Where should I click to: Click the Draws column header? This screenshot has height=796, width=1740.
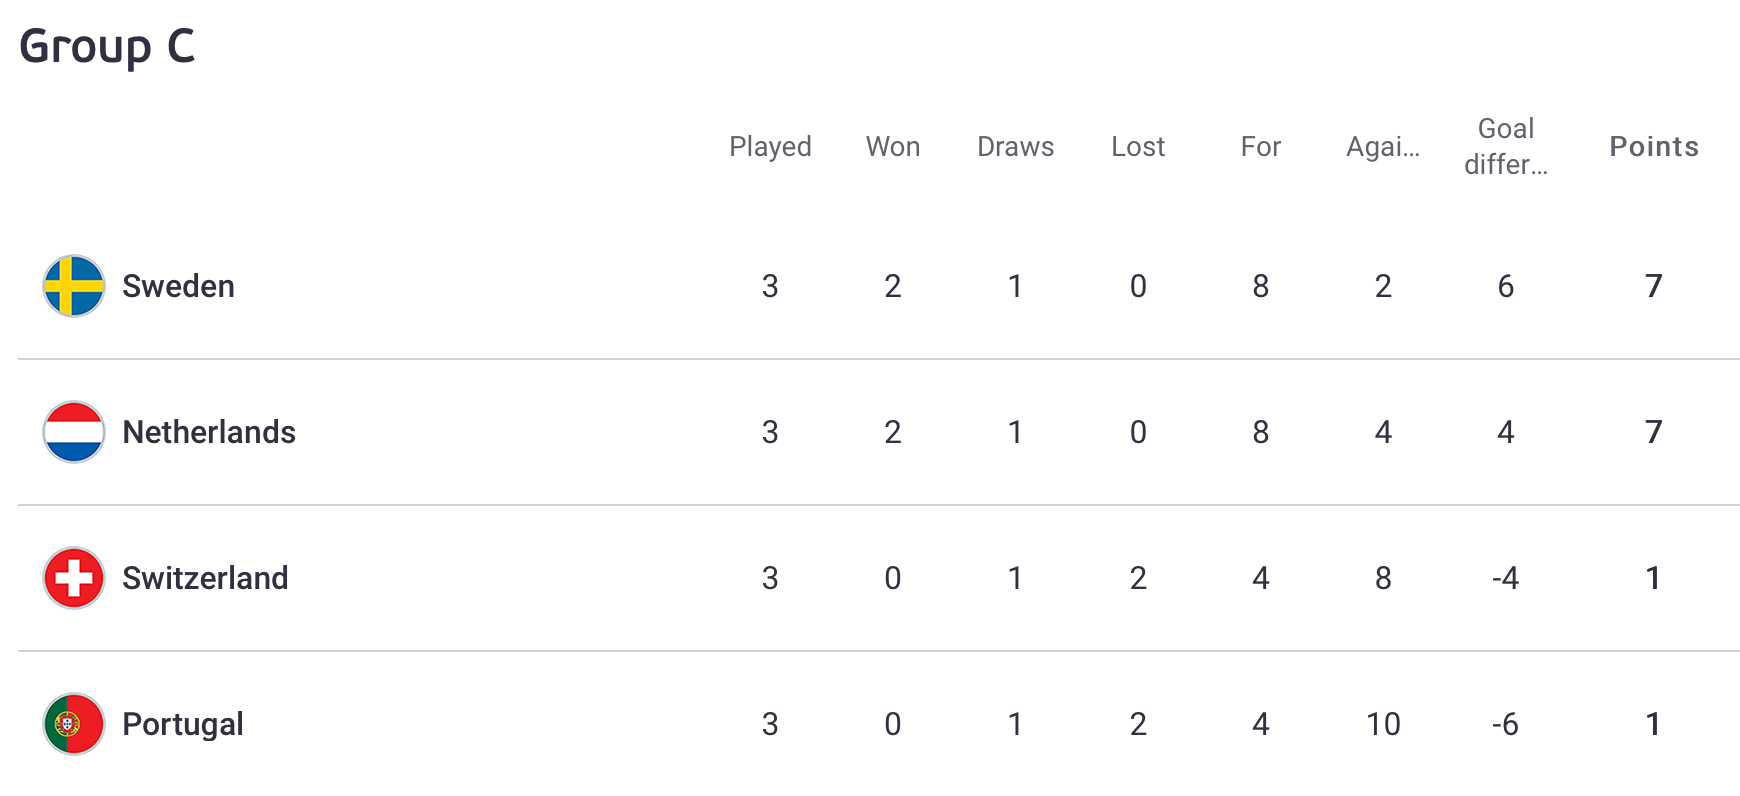click(1015, 147)
